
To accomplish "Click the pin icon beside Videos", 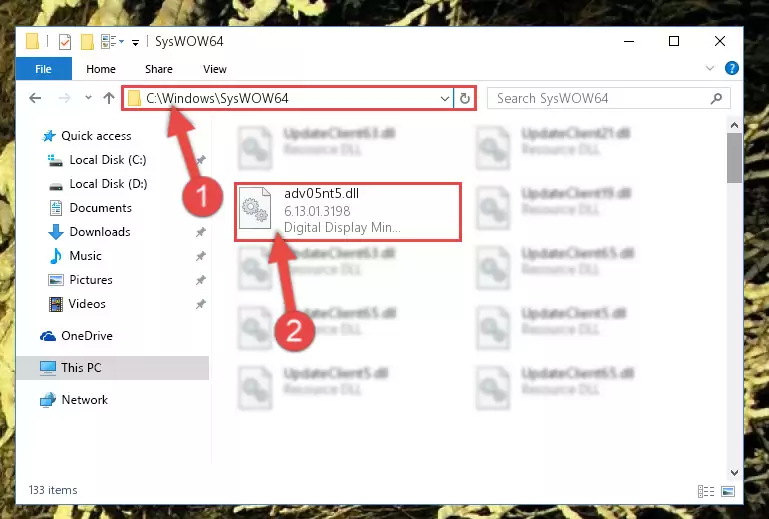I will click(201, 304).
